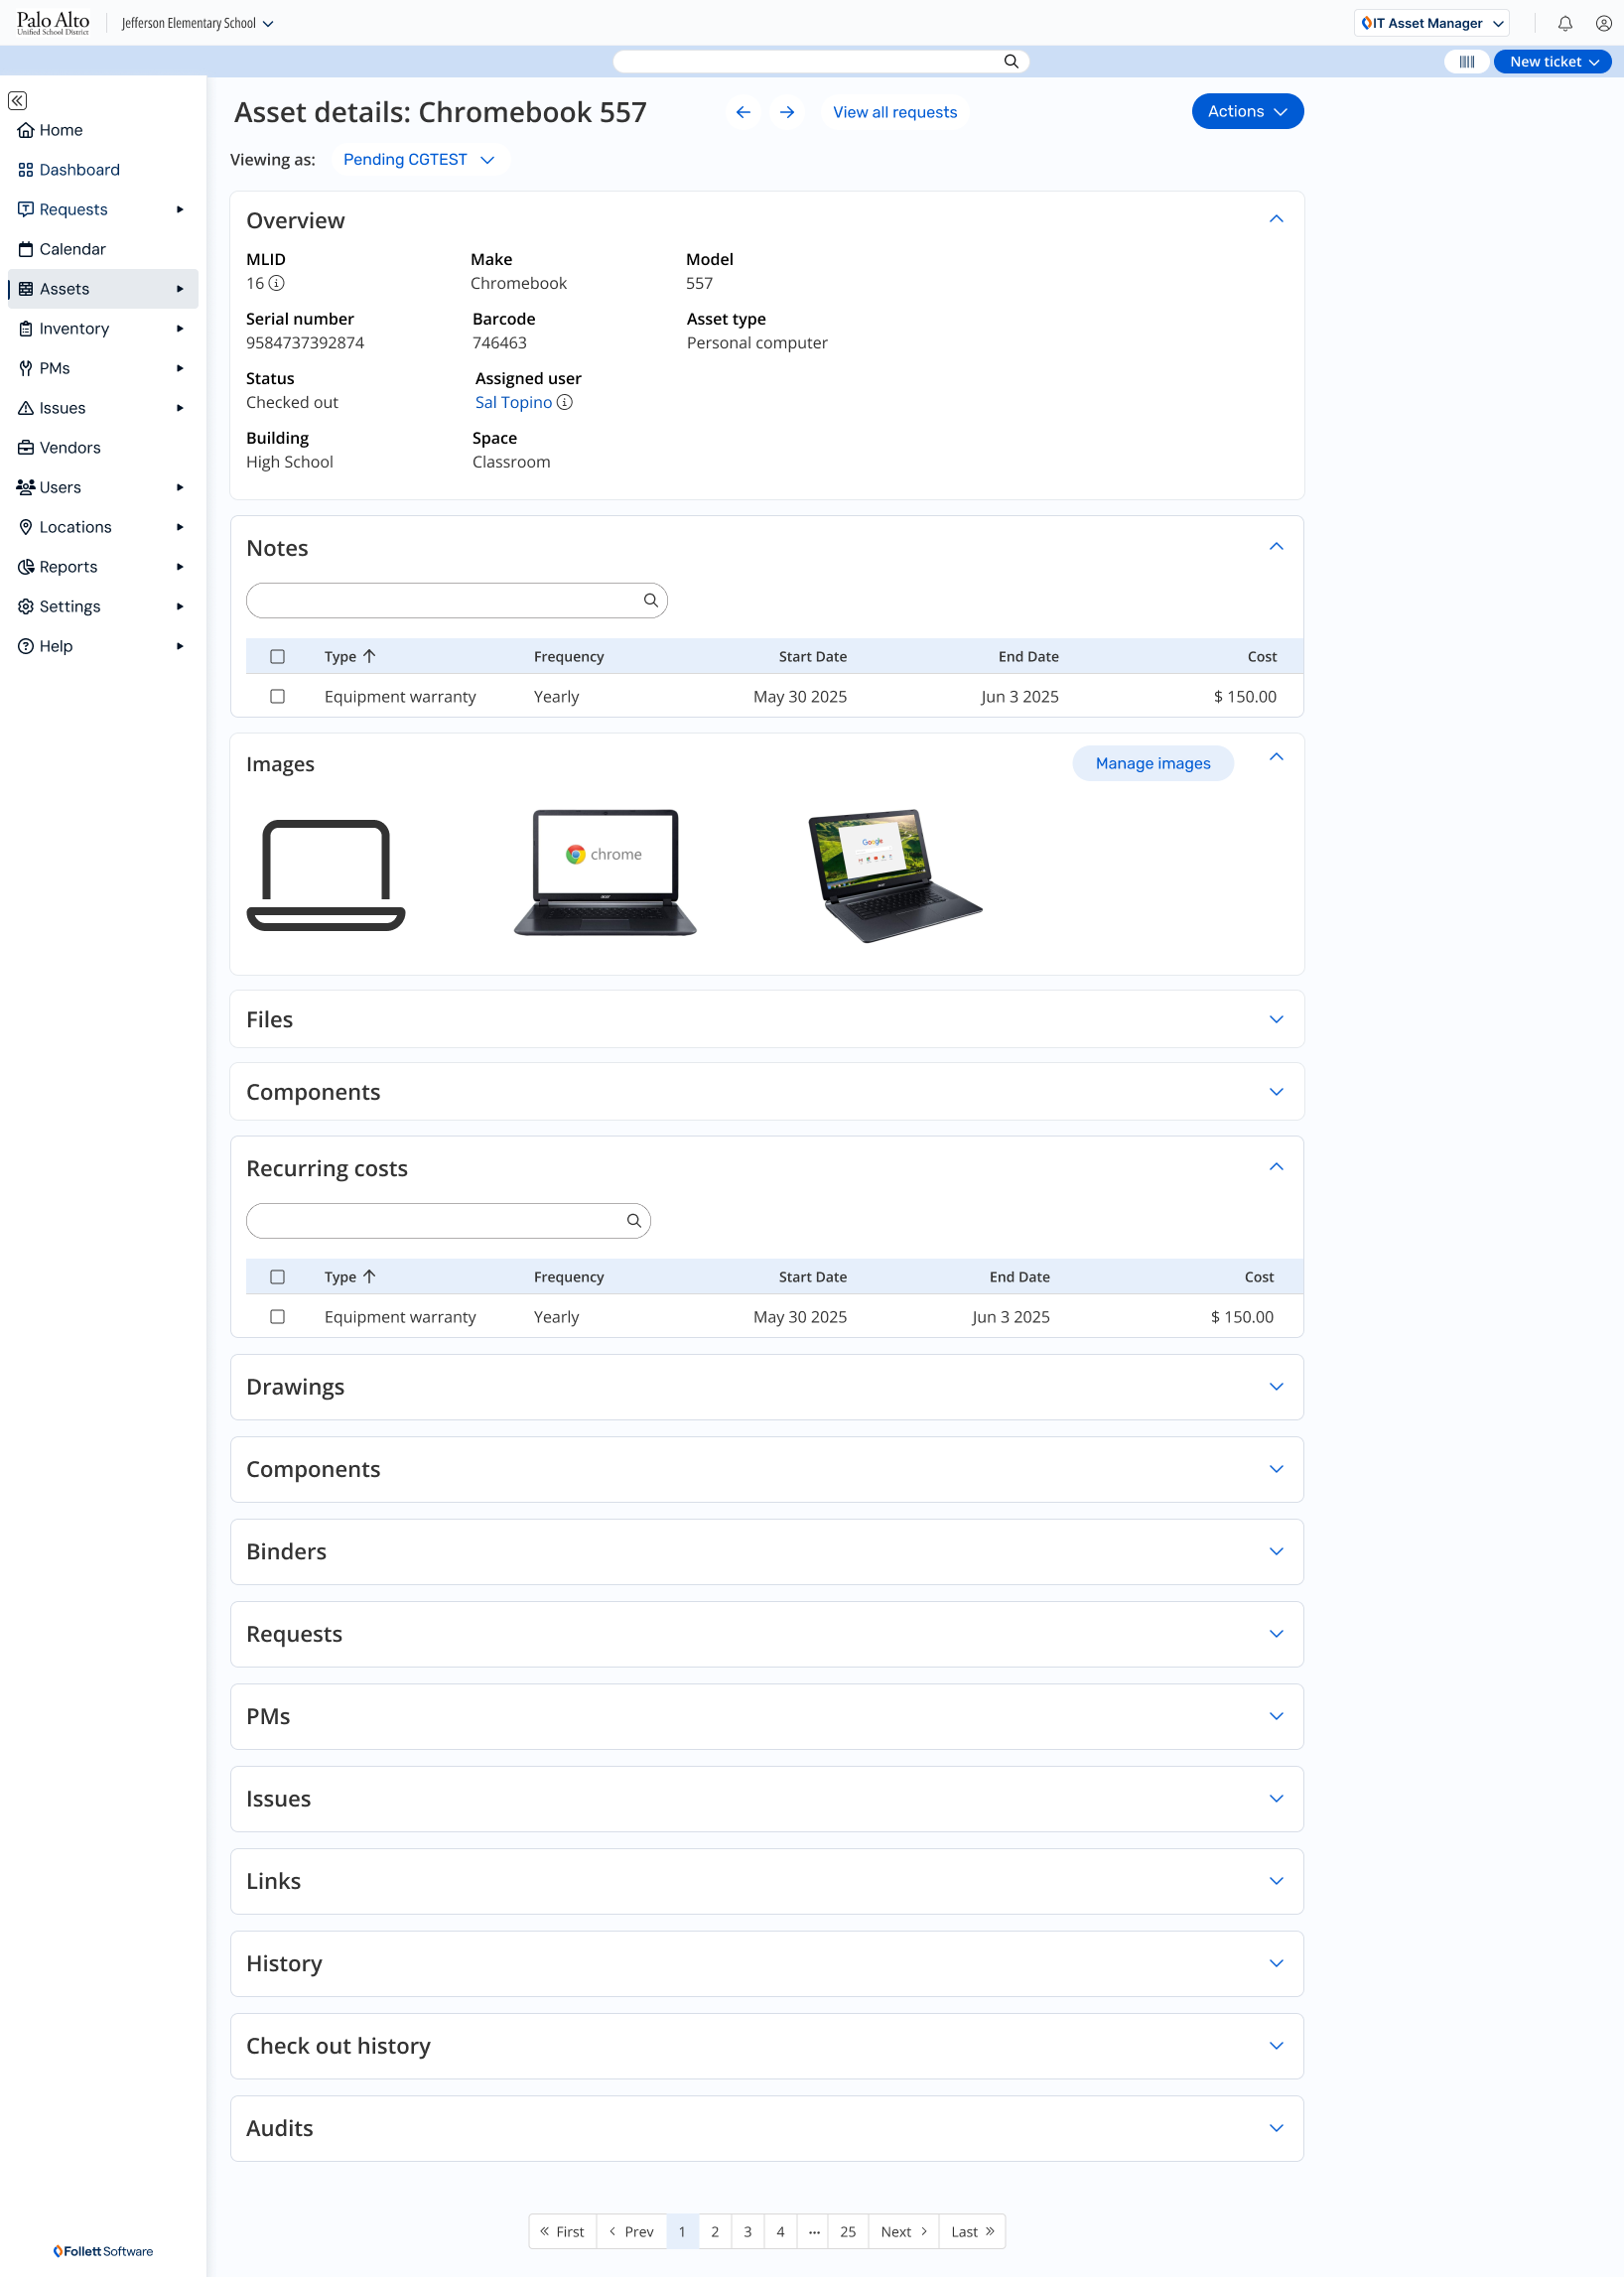Click the info icon next to MLID 16

(276, 284)
